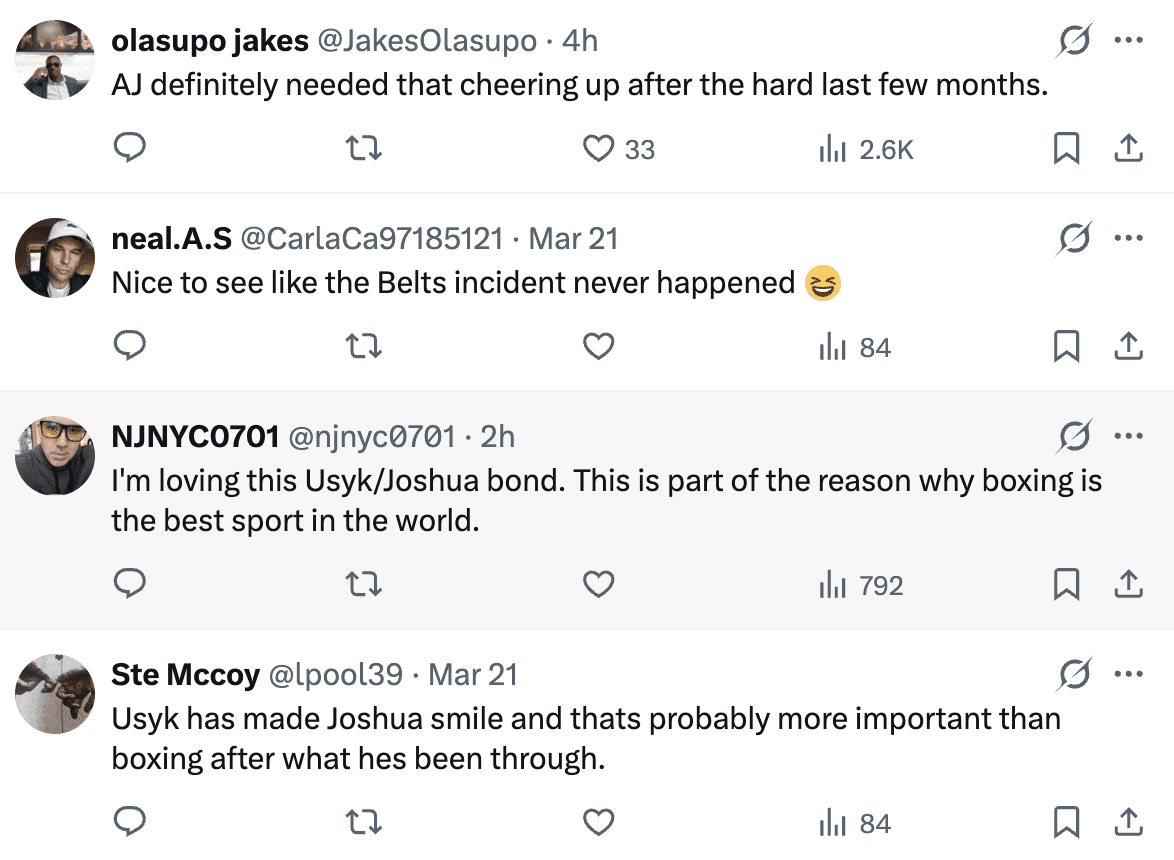Screen dimensions: 1174x860
Task: Share olasupo jakes' tweet
Action: point(1128,149)
